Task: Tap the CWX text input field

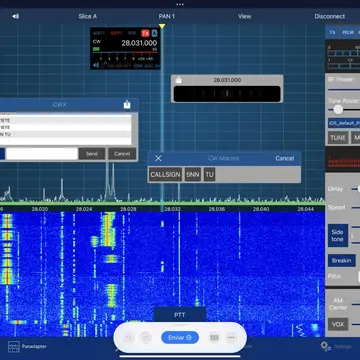Action: (x=42, y=154)
